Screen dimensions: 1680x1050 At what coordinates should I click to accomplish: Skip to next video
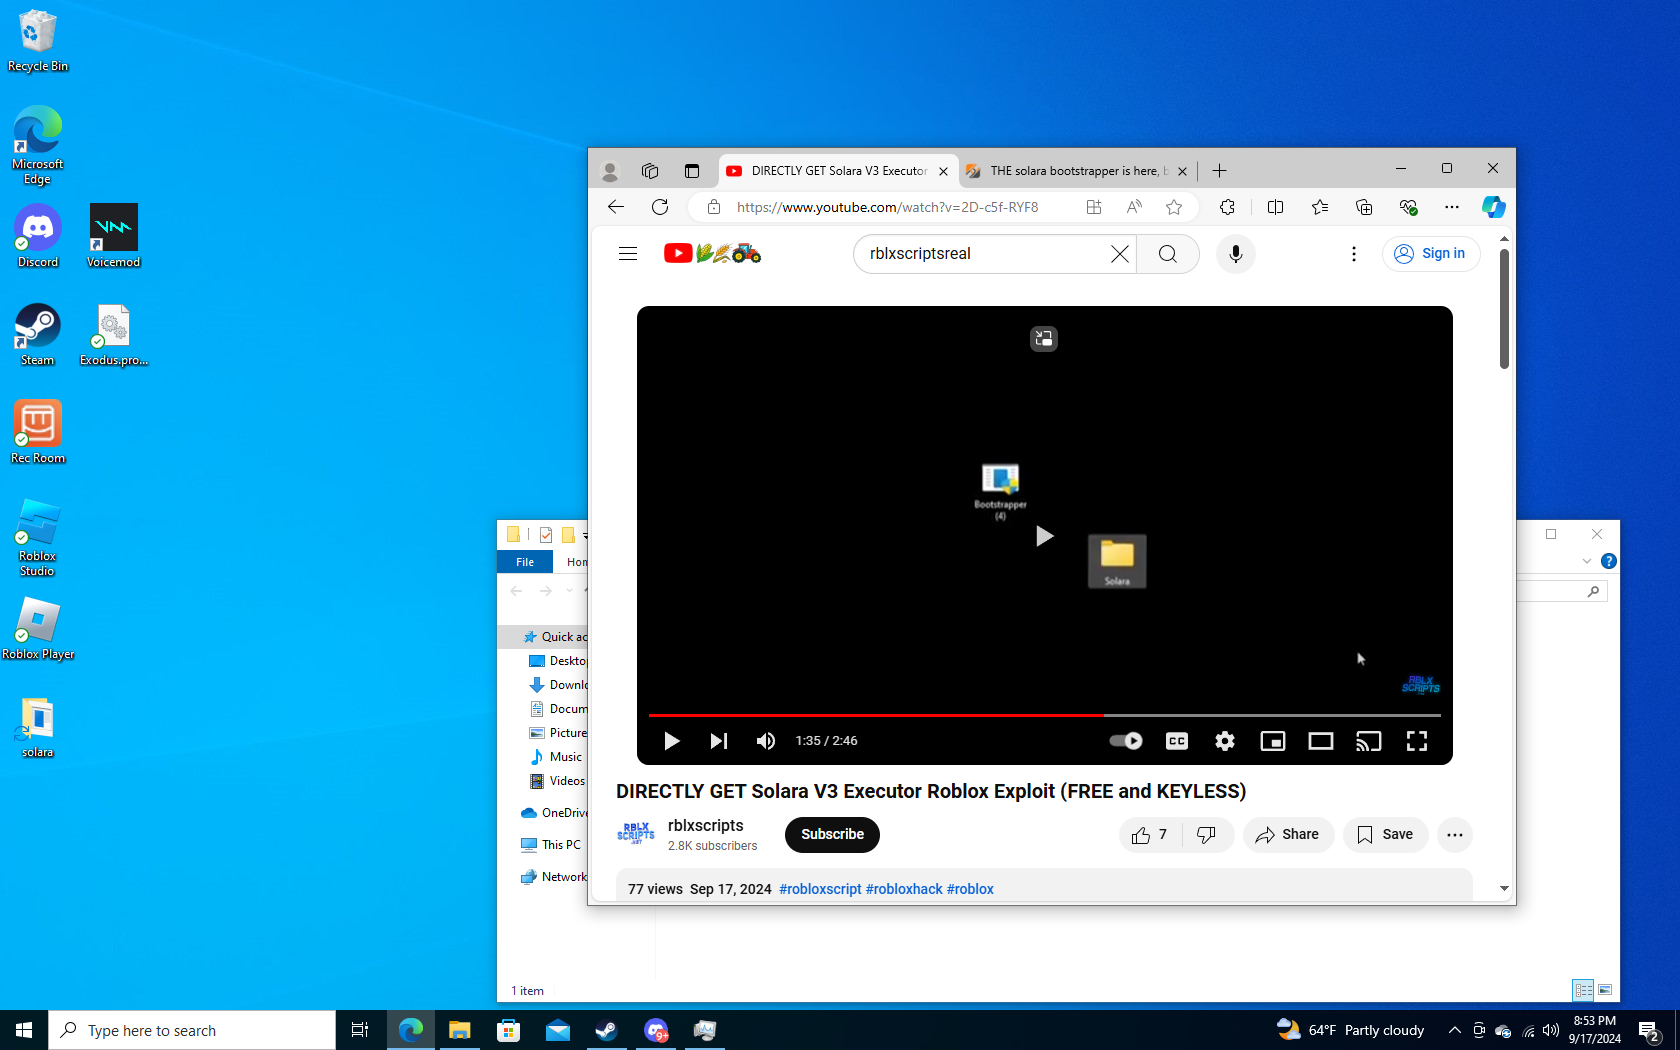click(719, 741)
